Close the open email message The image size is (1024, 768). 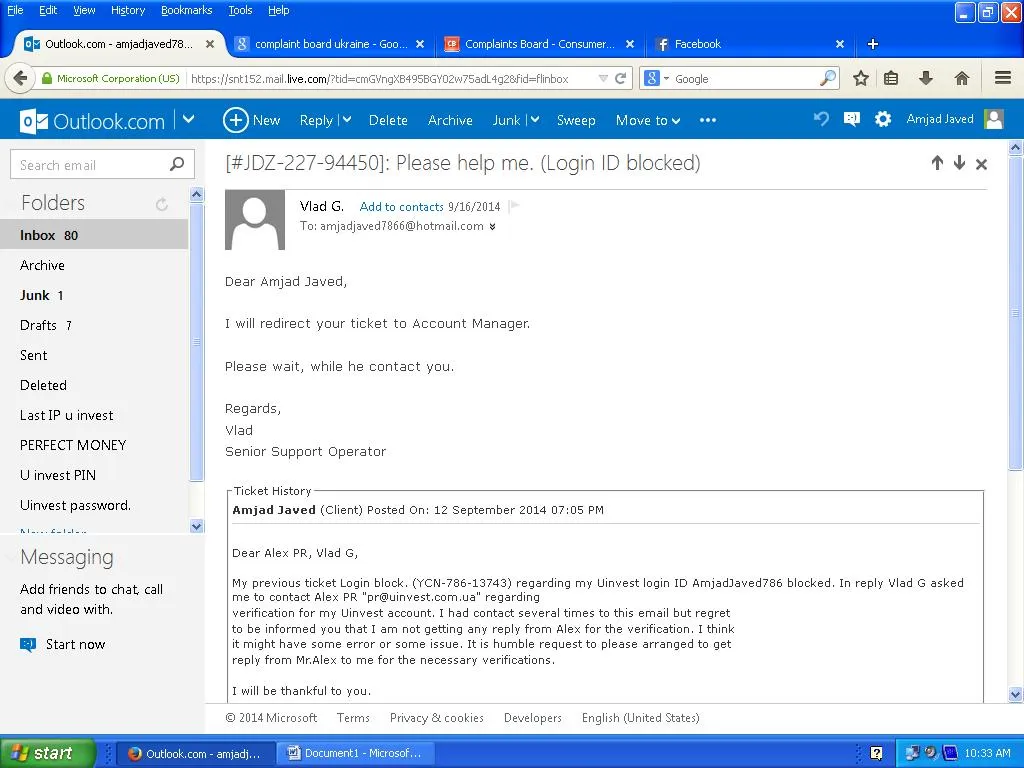[981, 164]
